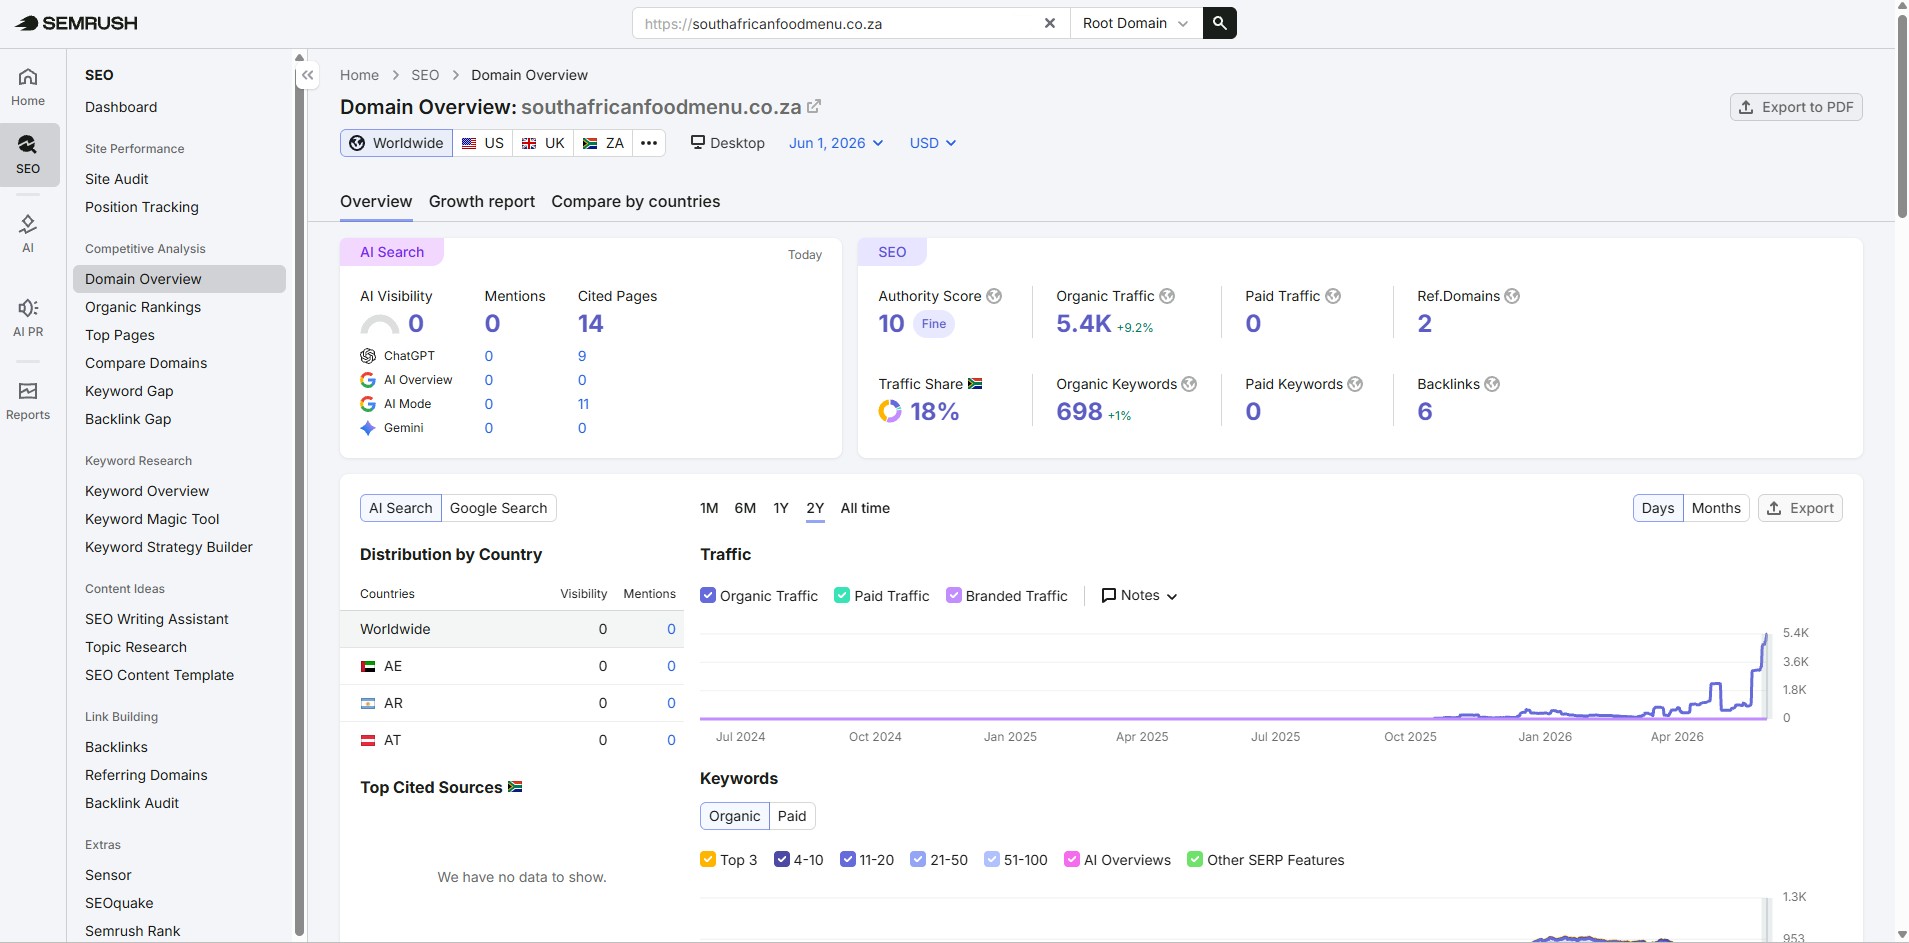Clear the domain search field

(x=1049, y=23)
